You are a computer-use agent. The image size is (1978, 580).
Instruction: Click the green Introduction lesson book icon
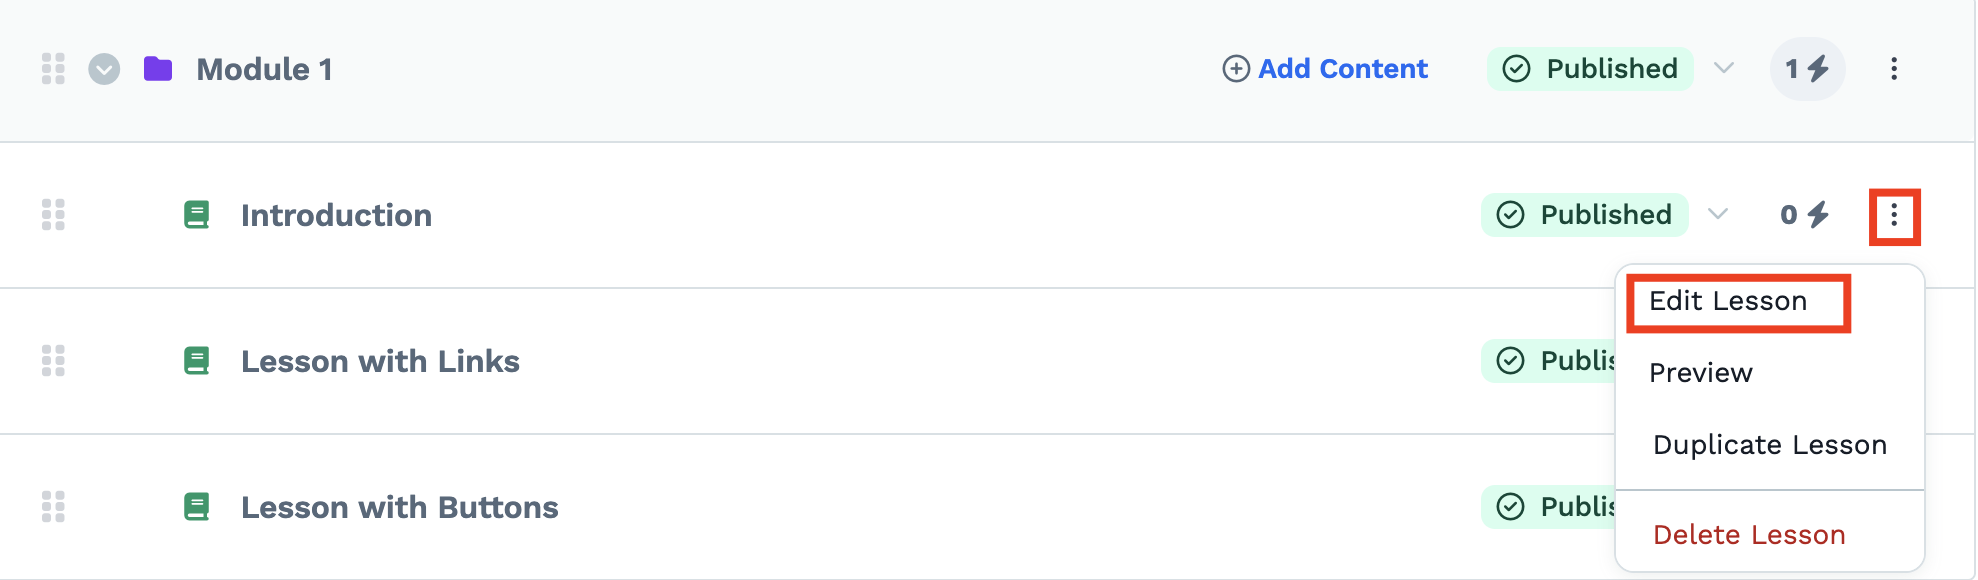[x=197, y=215]
